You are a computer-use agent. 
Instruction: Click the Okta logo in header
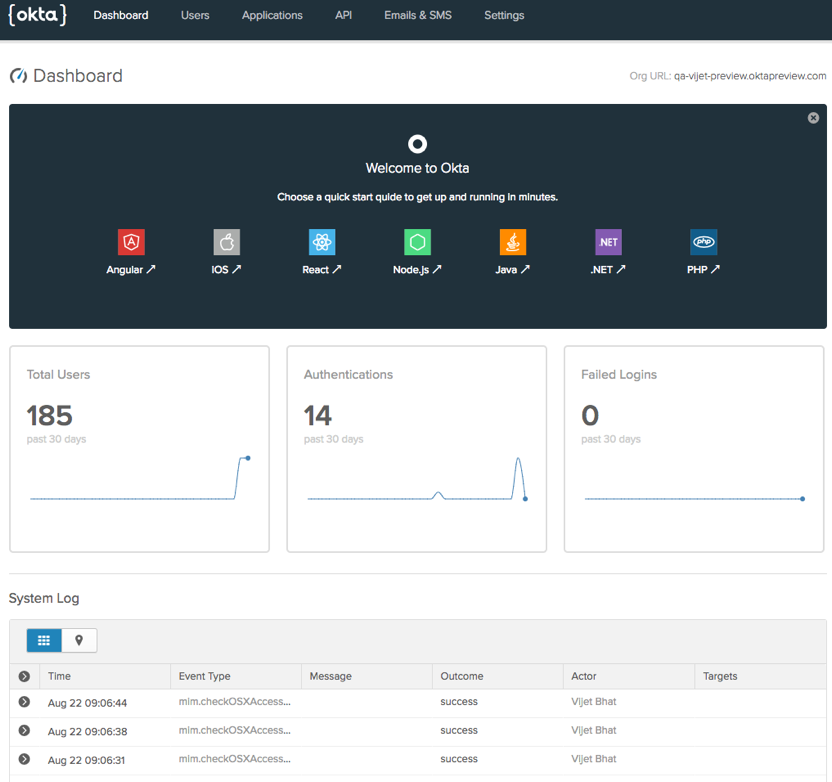(x=37, y=15)
